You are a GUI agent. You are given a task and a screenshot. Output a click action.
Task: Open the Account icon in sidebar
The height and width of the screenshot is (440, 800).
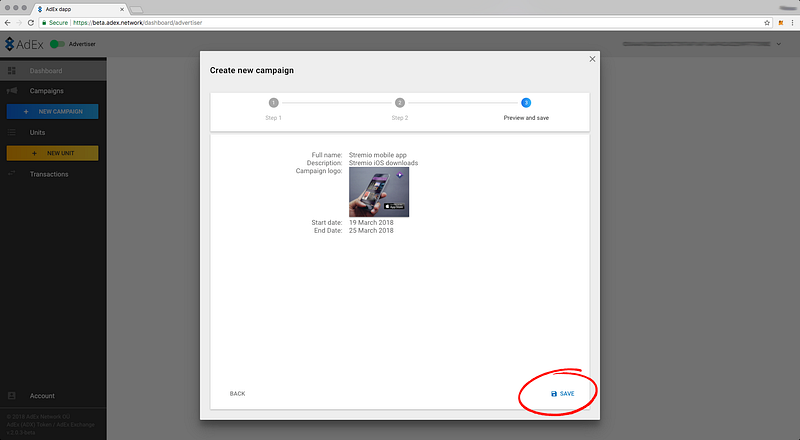pos(11,396)
